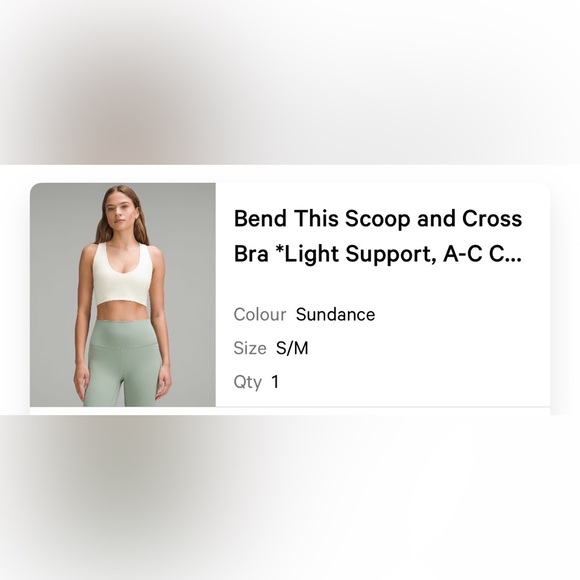Image resolution: width=580 pixels, height=580 pixels.
Task: Select the S/M size value
Action: pyautogui.click(x=292, y=348)
